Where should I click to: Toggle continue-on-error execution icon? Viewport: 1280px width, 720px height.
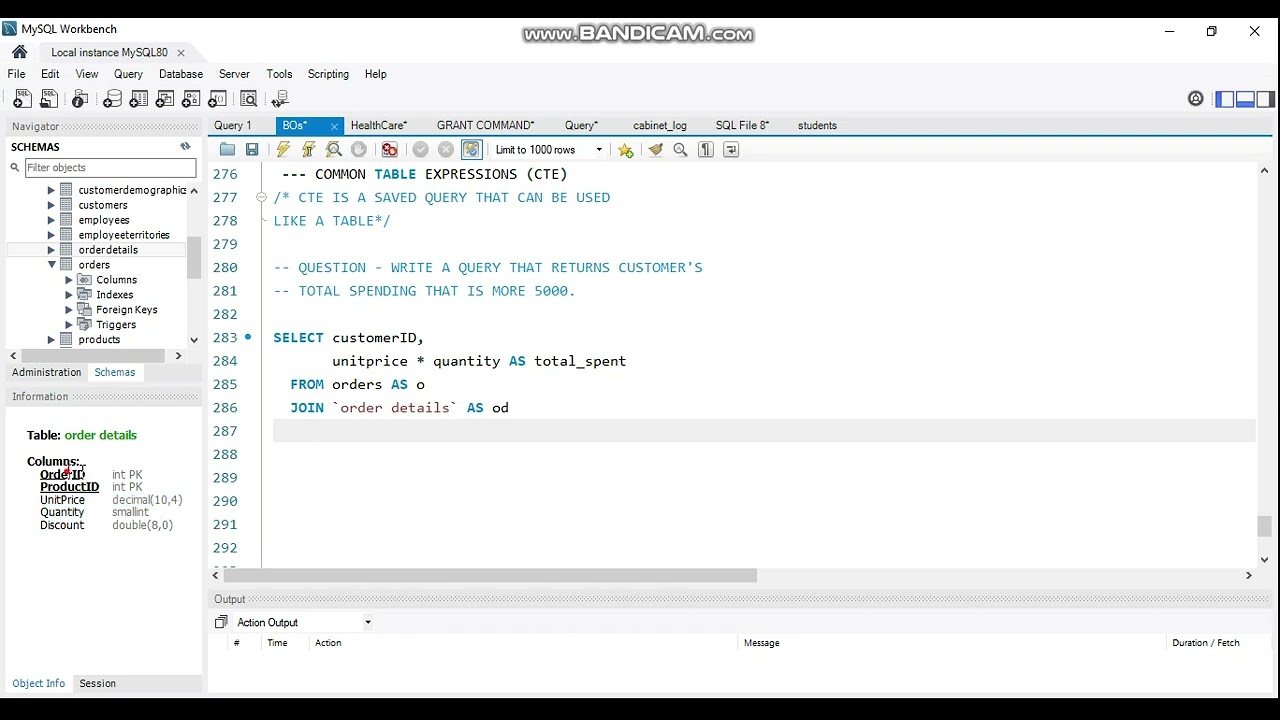pyautogui.click(x=390, y=150)
